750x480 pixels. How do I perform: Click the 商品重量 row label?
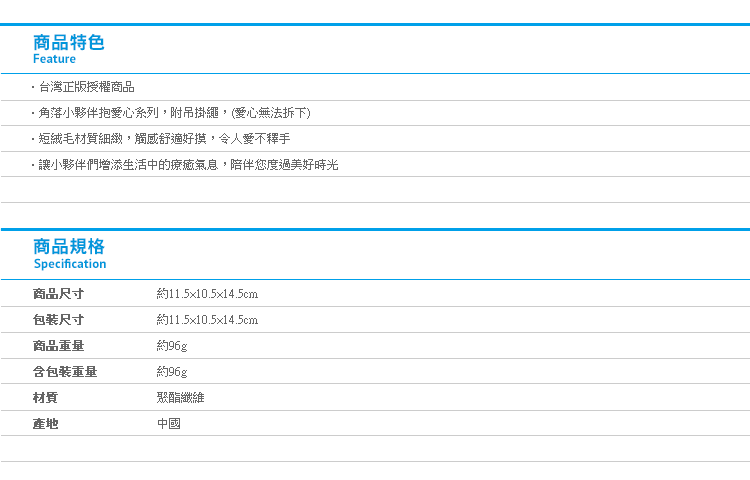click(x=58, y=345)
